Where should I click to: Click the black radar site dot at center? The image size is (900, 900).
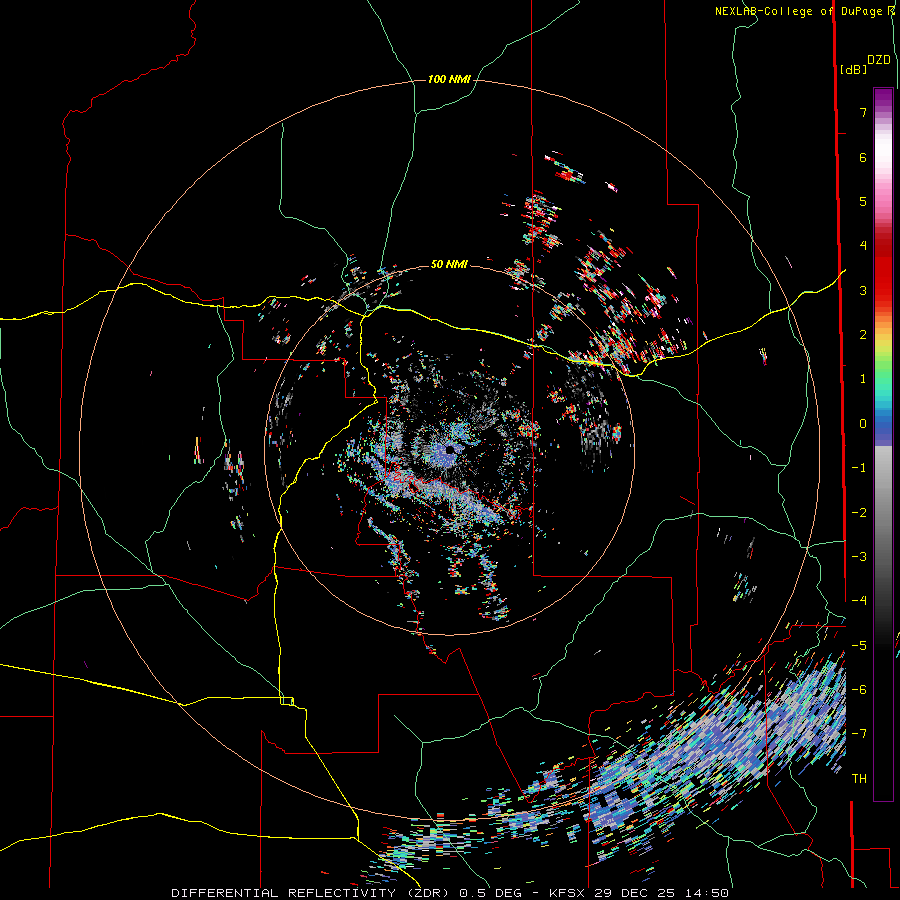[450, 450]
